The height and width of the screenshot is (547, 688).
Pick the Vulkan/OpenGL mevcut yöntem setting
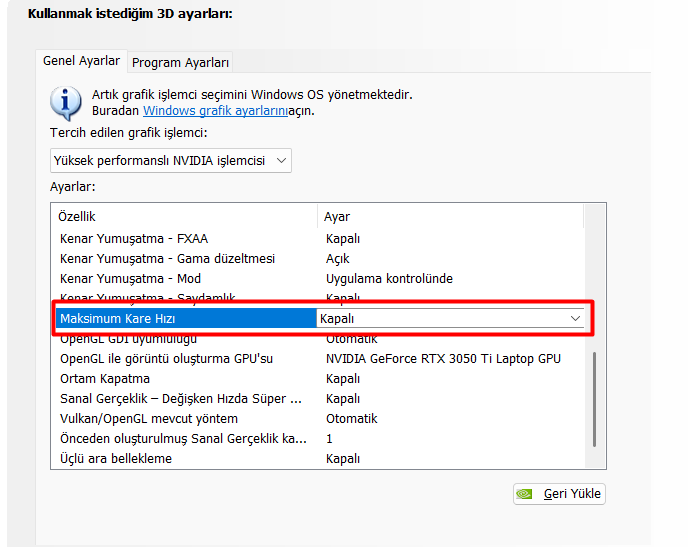[149, 419]
